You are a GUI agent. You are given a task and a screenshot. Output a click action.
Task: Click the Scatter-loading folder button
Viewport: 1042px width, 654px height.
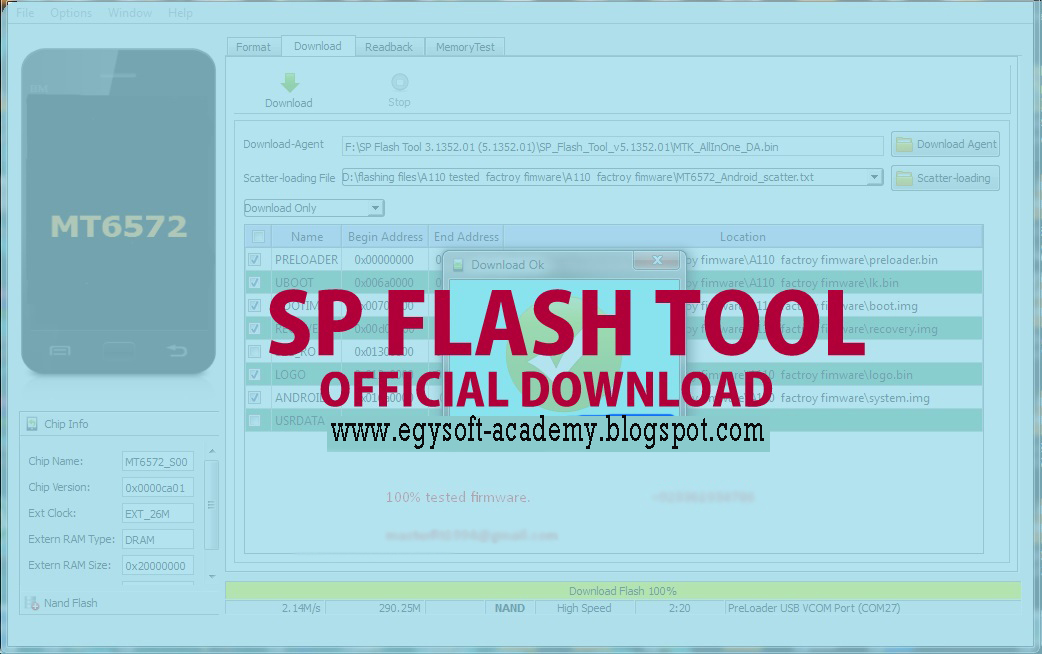[x=945, y=178]
